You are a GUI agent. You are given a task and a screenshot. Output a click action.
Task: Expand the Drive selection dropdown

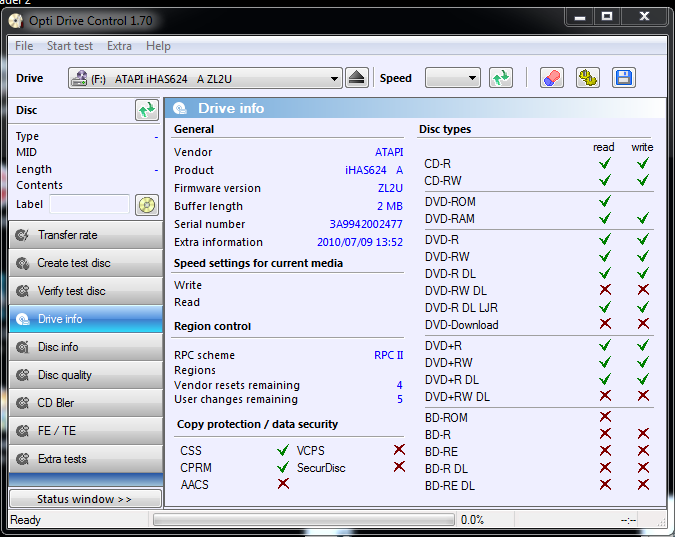click(x=205, y=78)
